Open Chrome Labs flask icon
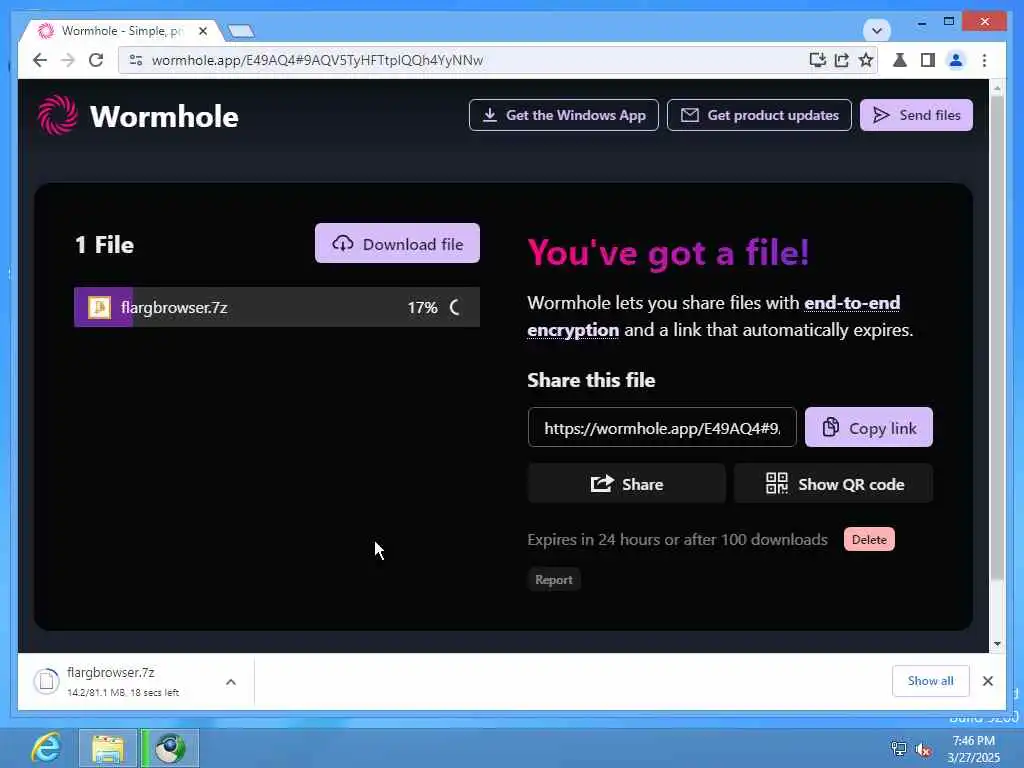 point(900,60)
